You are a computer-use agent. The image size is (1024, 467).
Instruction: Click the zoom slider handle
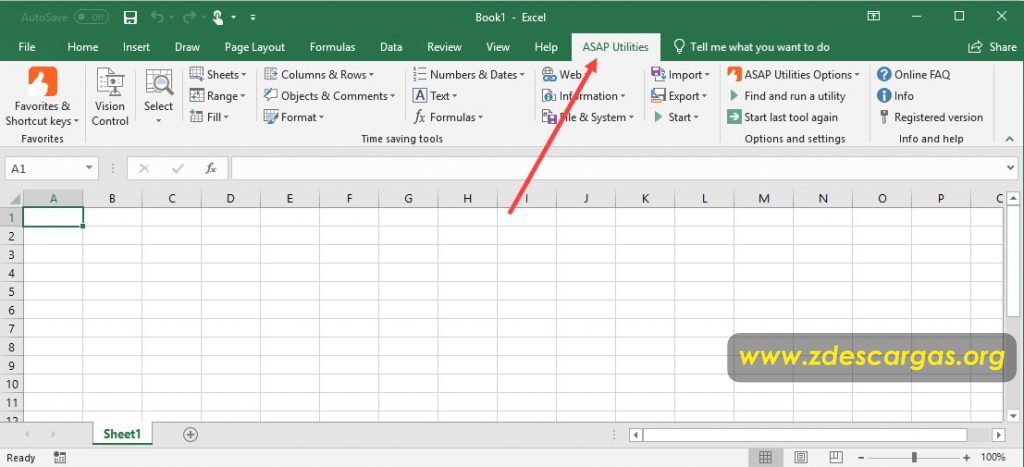tap(914, 458)
